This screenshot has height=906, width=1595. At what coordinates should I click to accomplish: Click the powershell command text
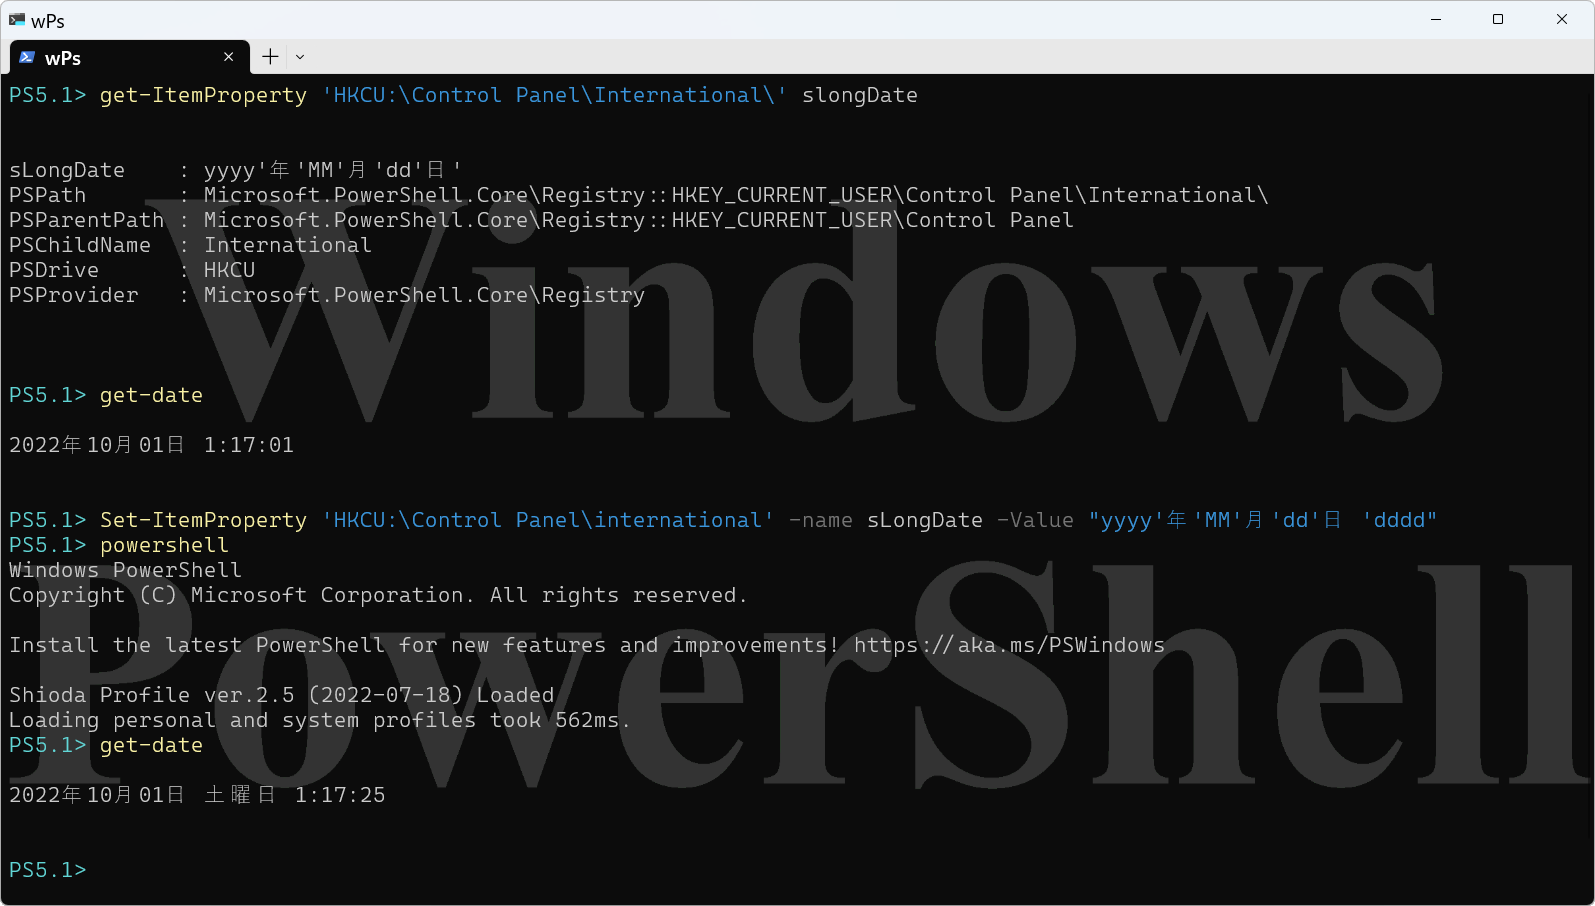coord(164,545)
